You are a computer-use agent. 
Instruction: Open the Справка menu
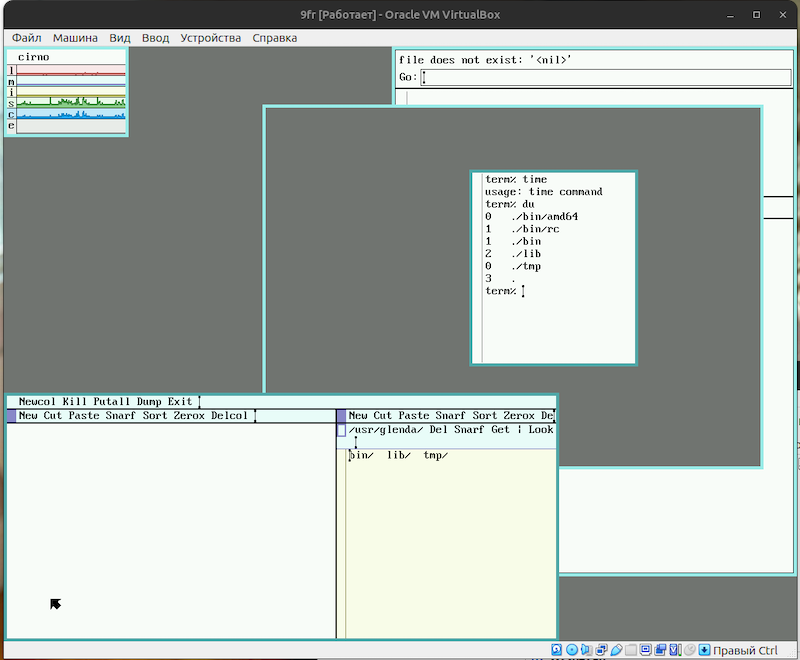pyautogui.click(x=274, y=38)
